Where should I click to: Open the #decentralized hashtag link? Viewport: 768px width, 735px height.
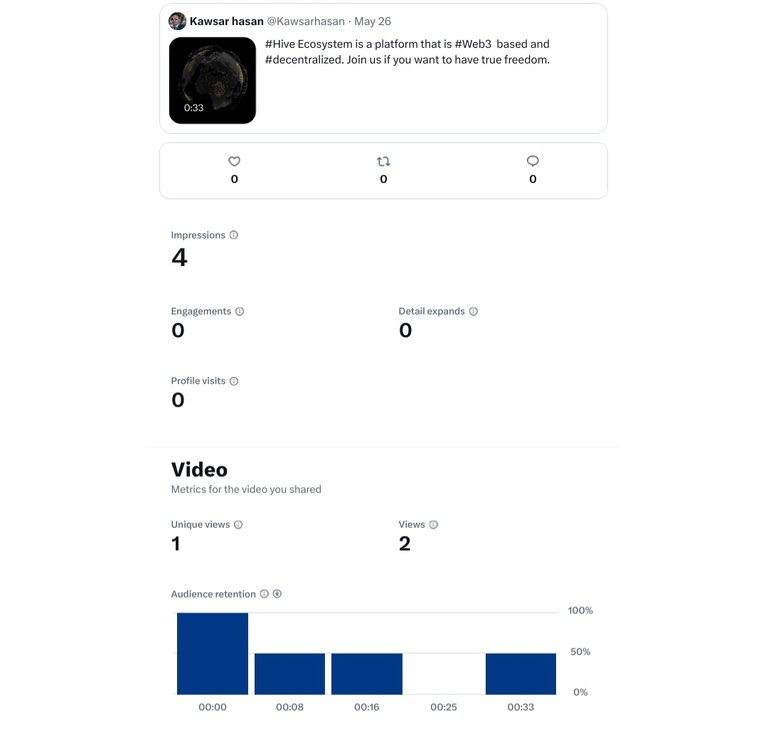[x=304, y=60]
